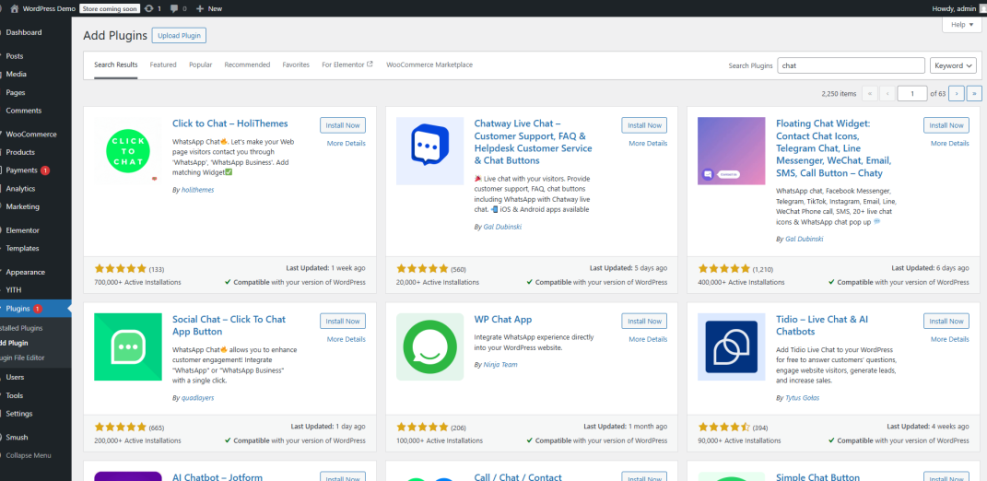Open Settings in the sidebar
The width and height of the screenshot is (987, 481).
19,414
